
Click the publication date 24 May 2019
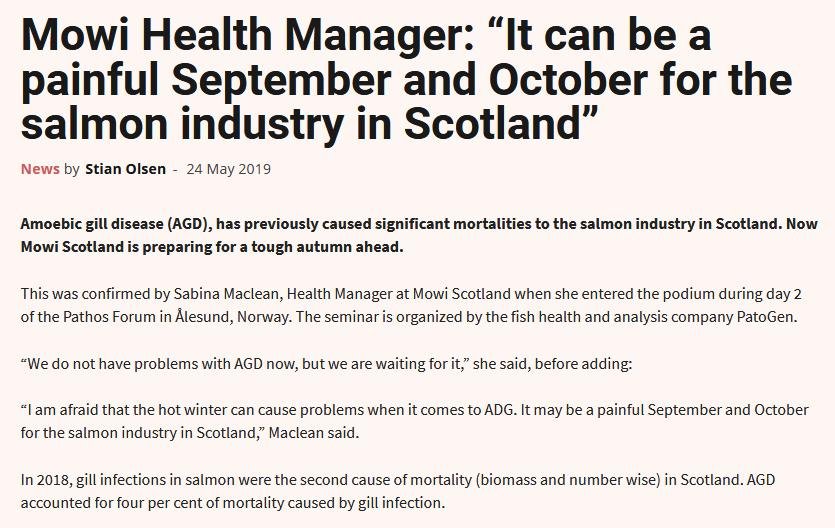(228, 169)
